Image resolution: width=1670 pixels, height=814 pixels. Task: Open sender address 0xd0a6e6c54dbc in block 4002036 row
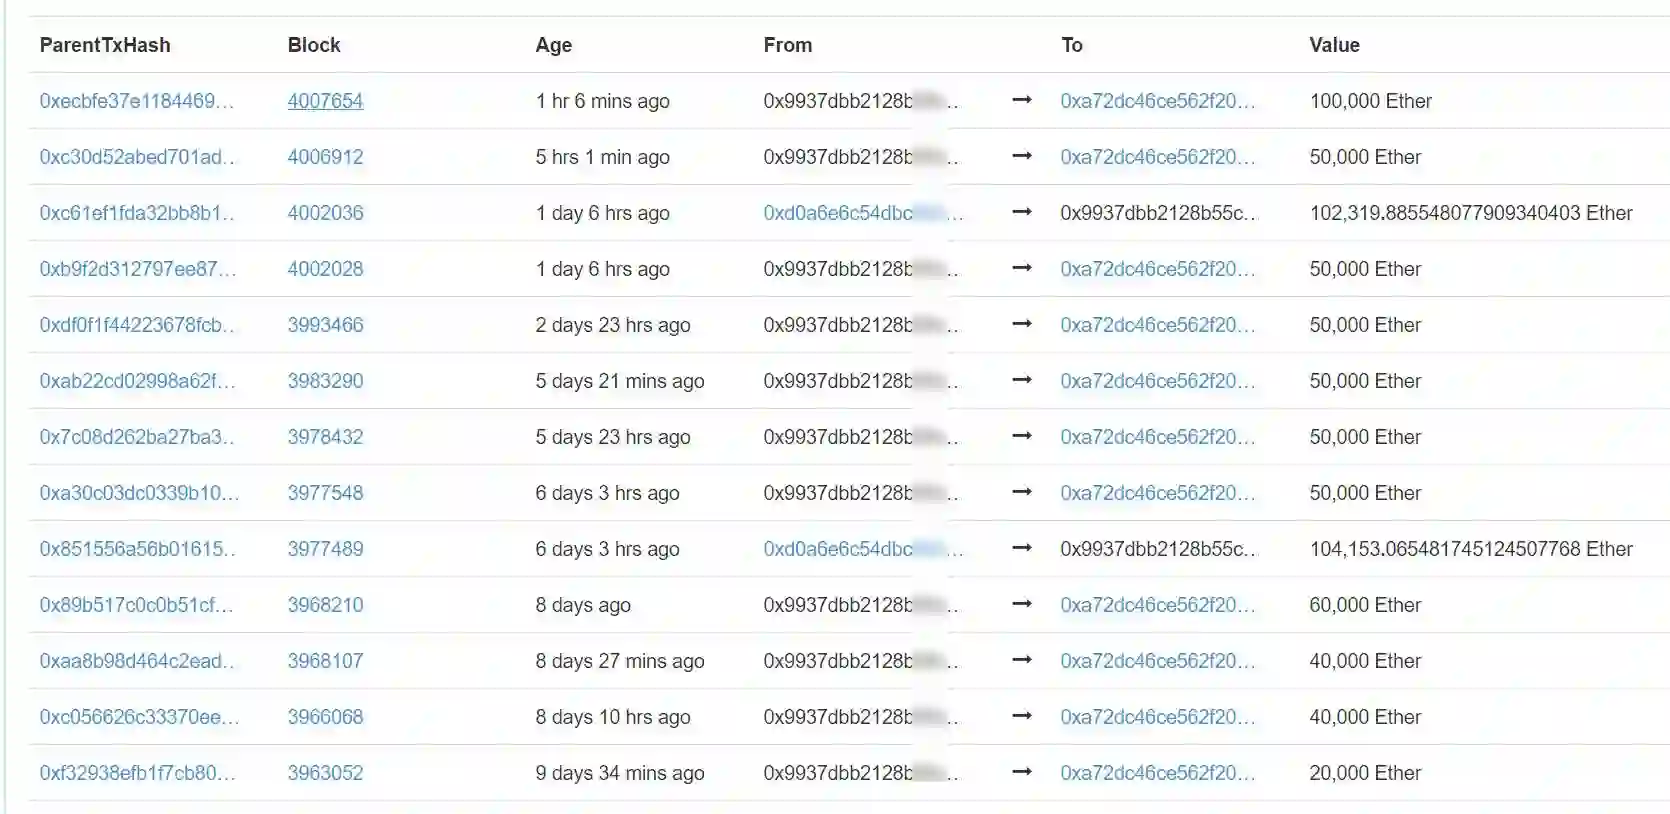[838, 213]
